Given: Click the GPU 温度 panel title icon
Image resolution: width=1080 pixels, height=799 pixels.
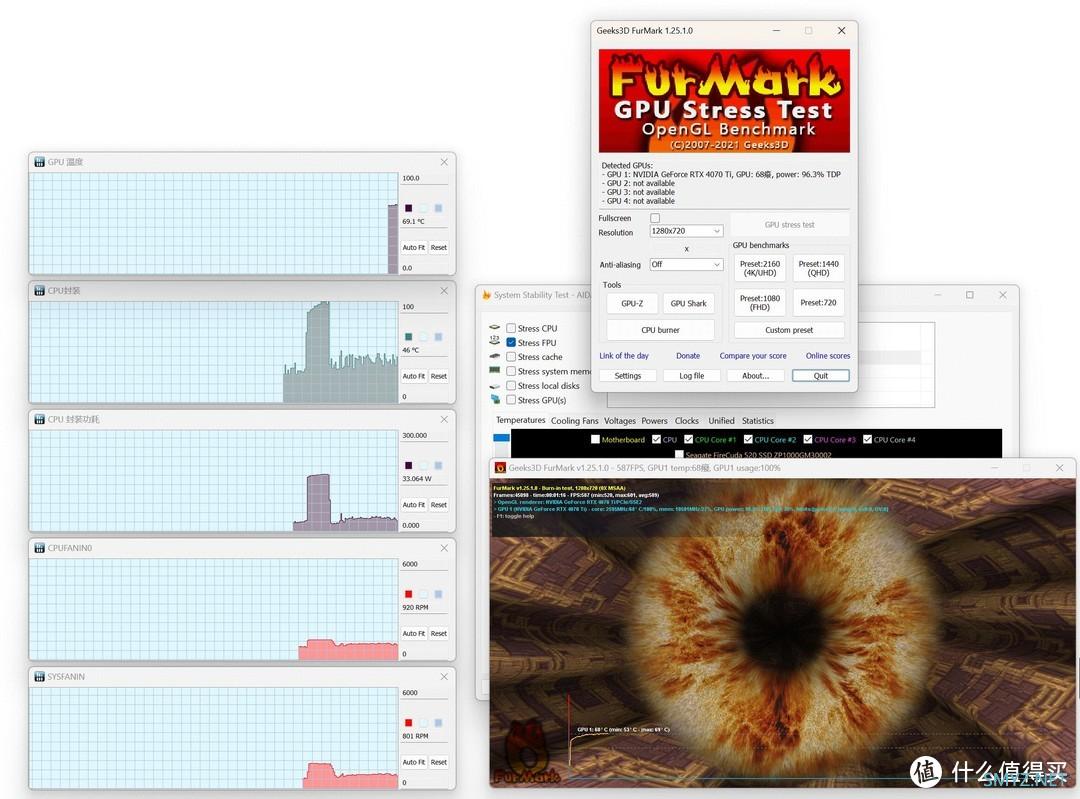Looking at the screenshot, I should [40, 162].
